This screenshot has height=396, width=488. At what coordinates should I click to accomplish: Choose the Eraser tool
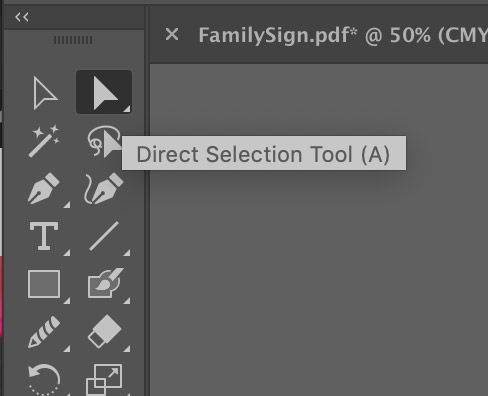point(105,331)
